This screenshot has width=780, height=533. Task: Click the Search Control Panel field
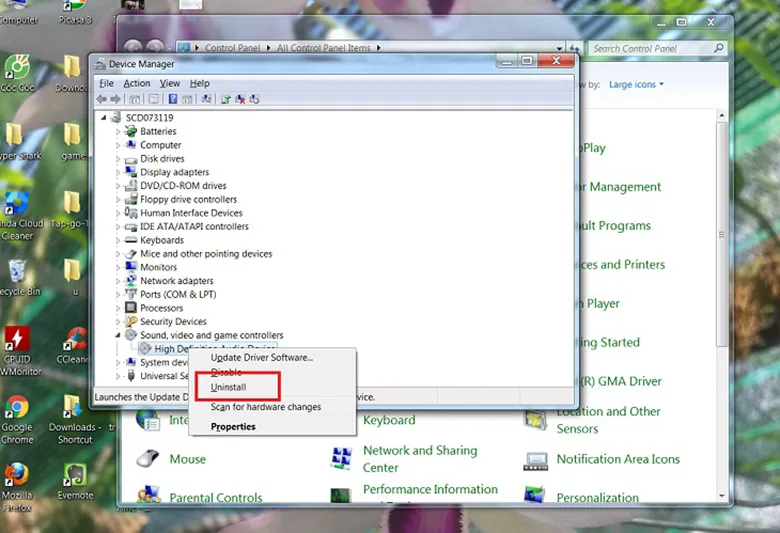pyautogui.click(x=650, y=48)
